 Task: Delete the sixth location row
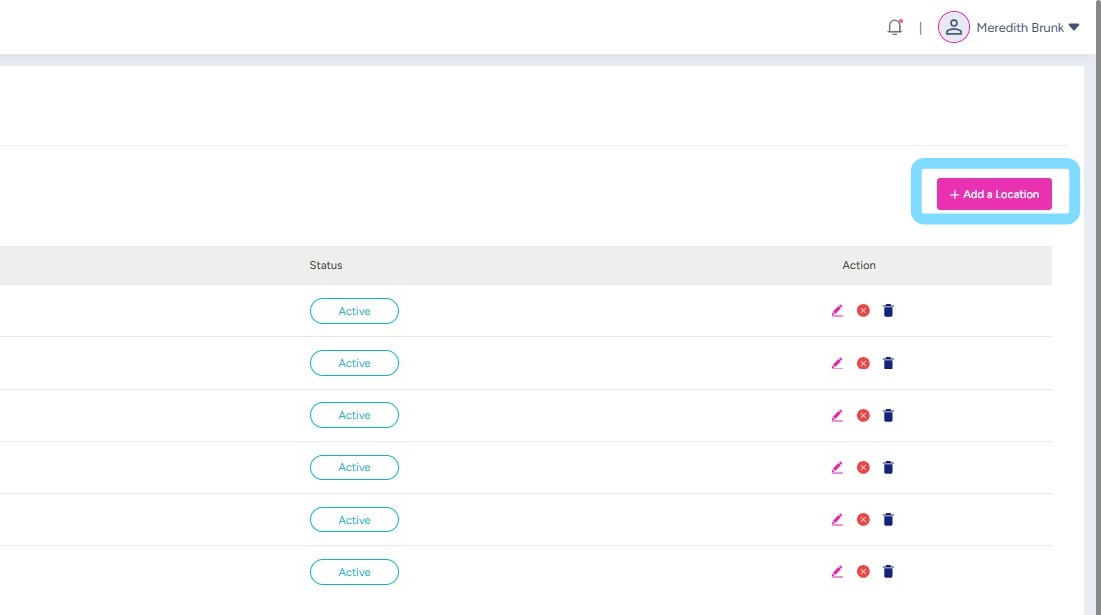pyautogui.click(x=888, y=572)
